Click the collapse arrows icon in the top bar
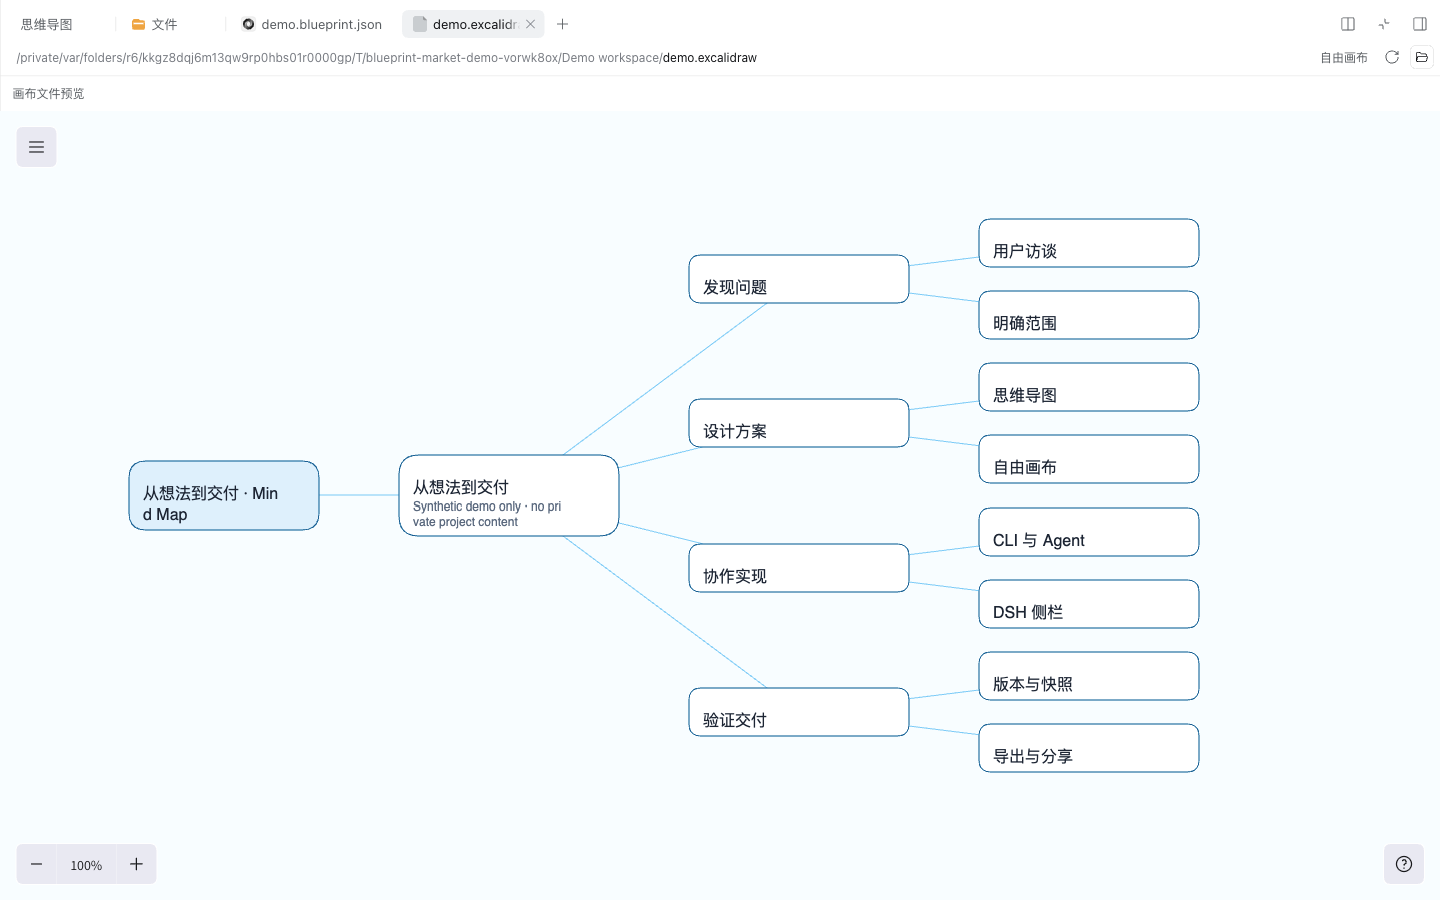Screen dimensions: 1440x900 point(1384,24)
